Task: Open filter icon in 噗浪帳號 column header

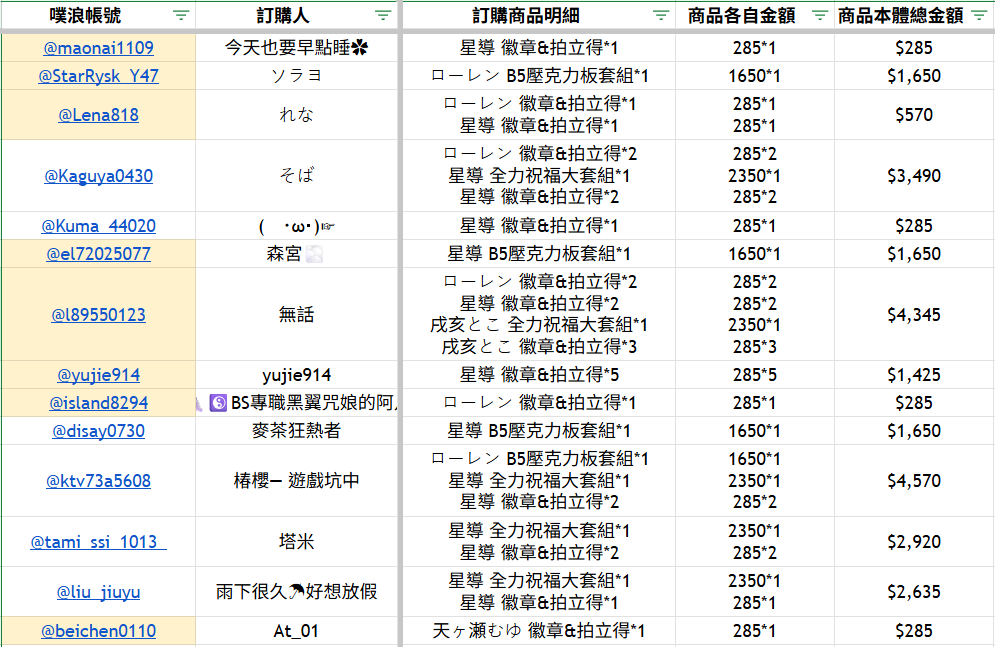Action: (181, 15)
